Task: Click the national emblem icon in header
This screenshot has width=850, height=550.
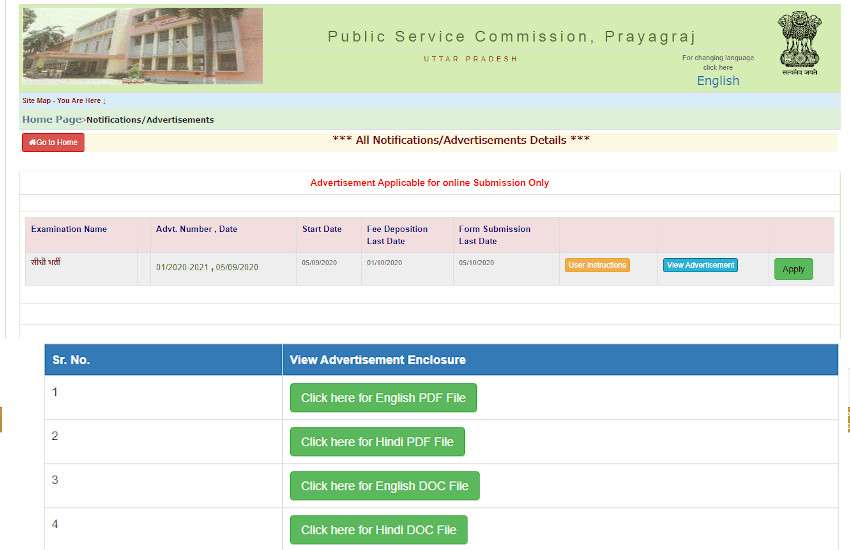Action: click(798, 44)
